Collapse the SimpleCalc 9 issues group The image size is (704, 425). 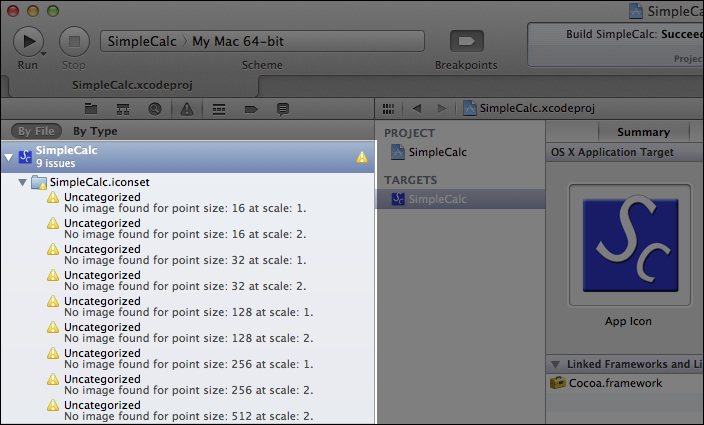9,157
